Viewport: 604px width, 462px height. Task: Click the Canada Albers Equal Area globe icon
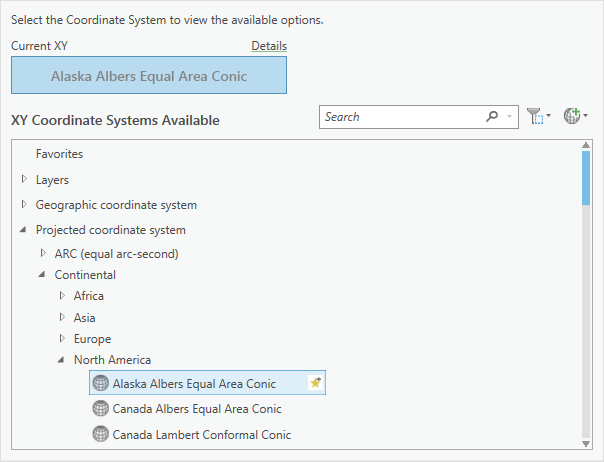[100, 409]
